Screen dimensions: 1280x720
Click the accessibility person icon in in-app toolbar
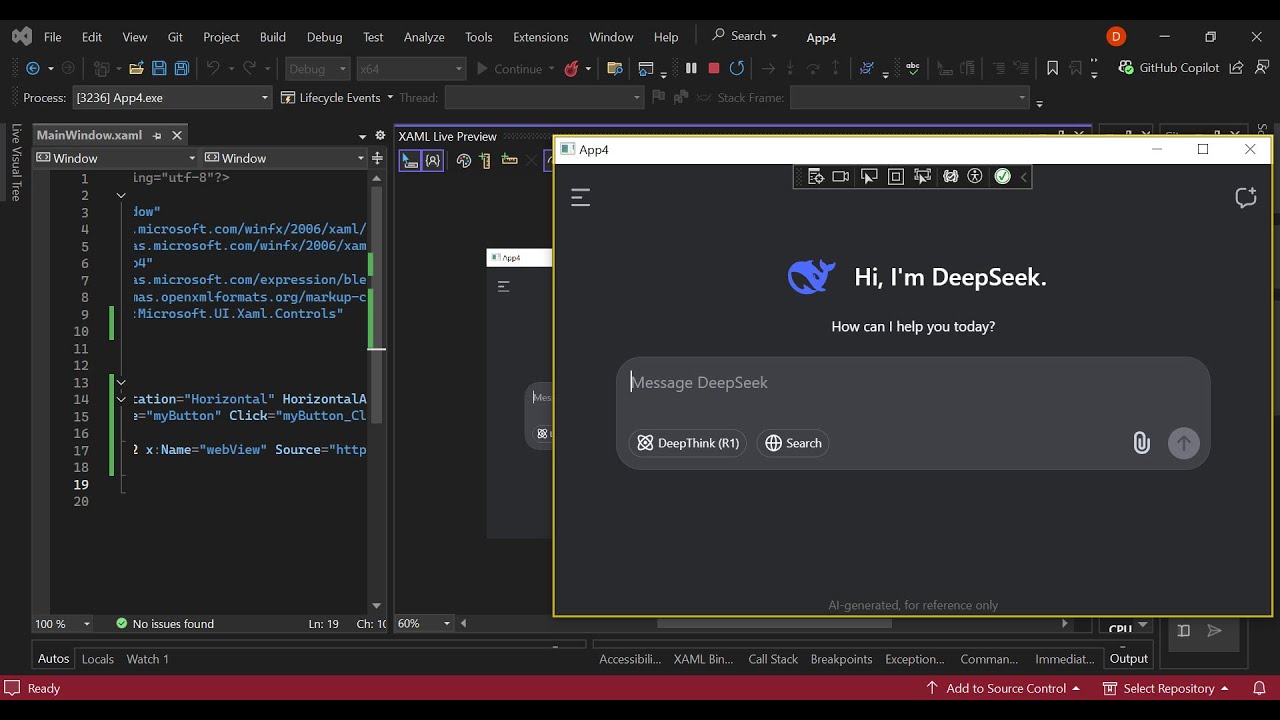point(975,176)
